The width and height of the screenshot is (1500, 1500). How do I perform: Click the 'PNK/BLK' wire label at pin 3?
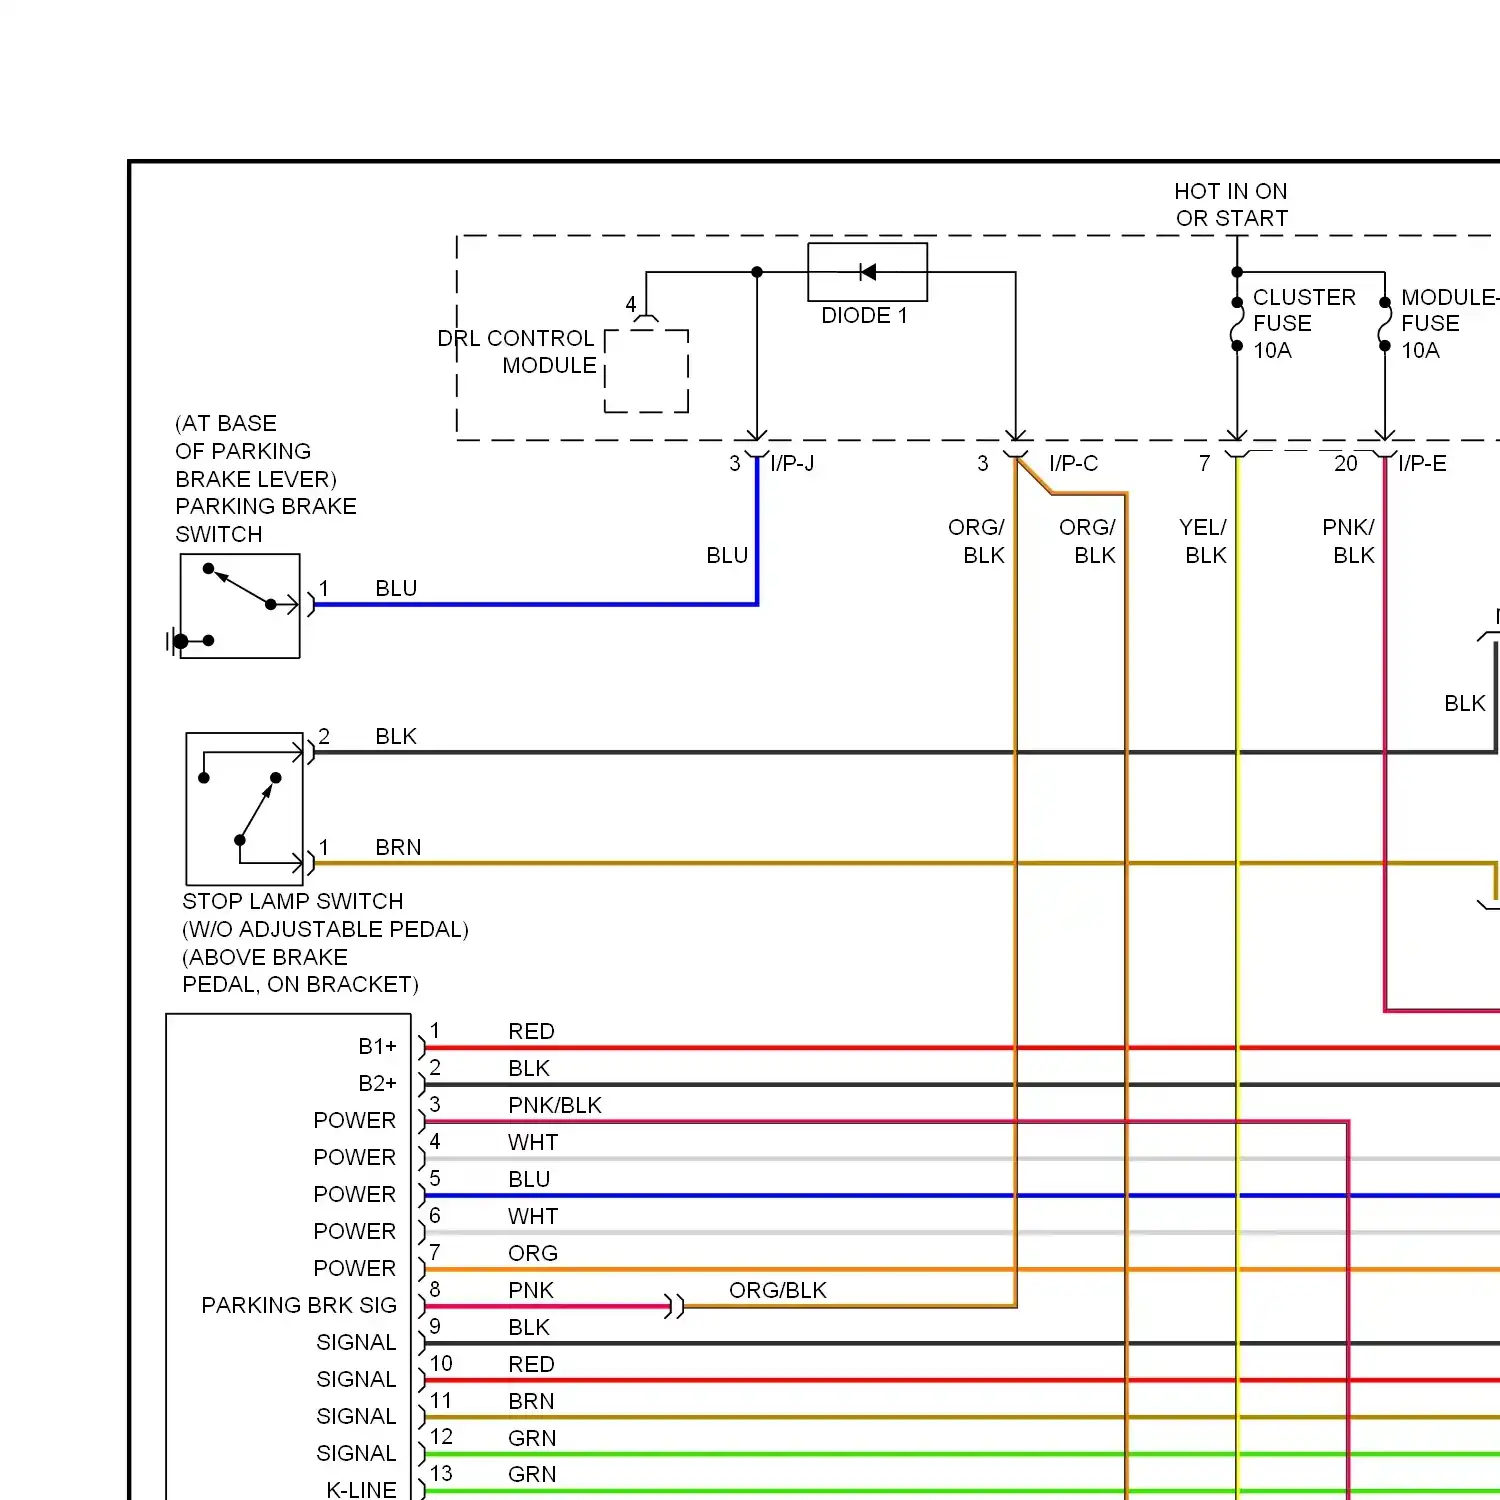click(x=555, y=1105)
